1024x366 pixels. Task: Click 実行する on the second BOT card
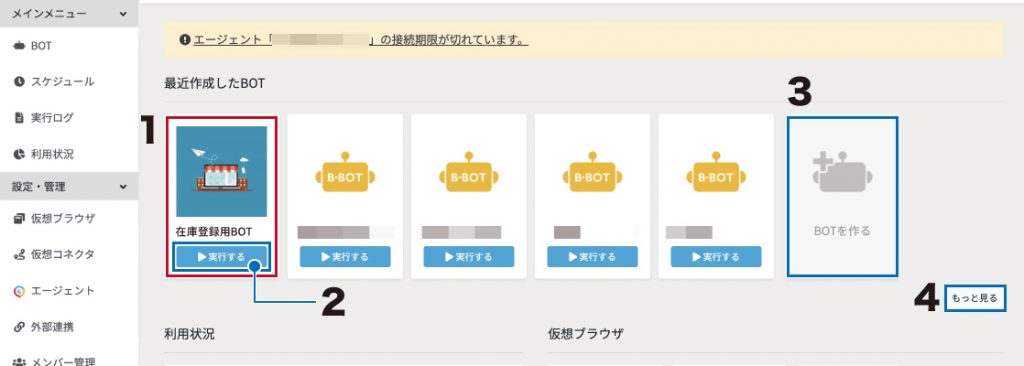point(345,257)
